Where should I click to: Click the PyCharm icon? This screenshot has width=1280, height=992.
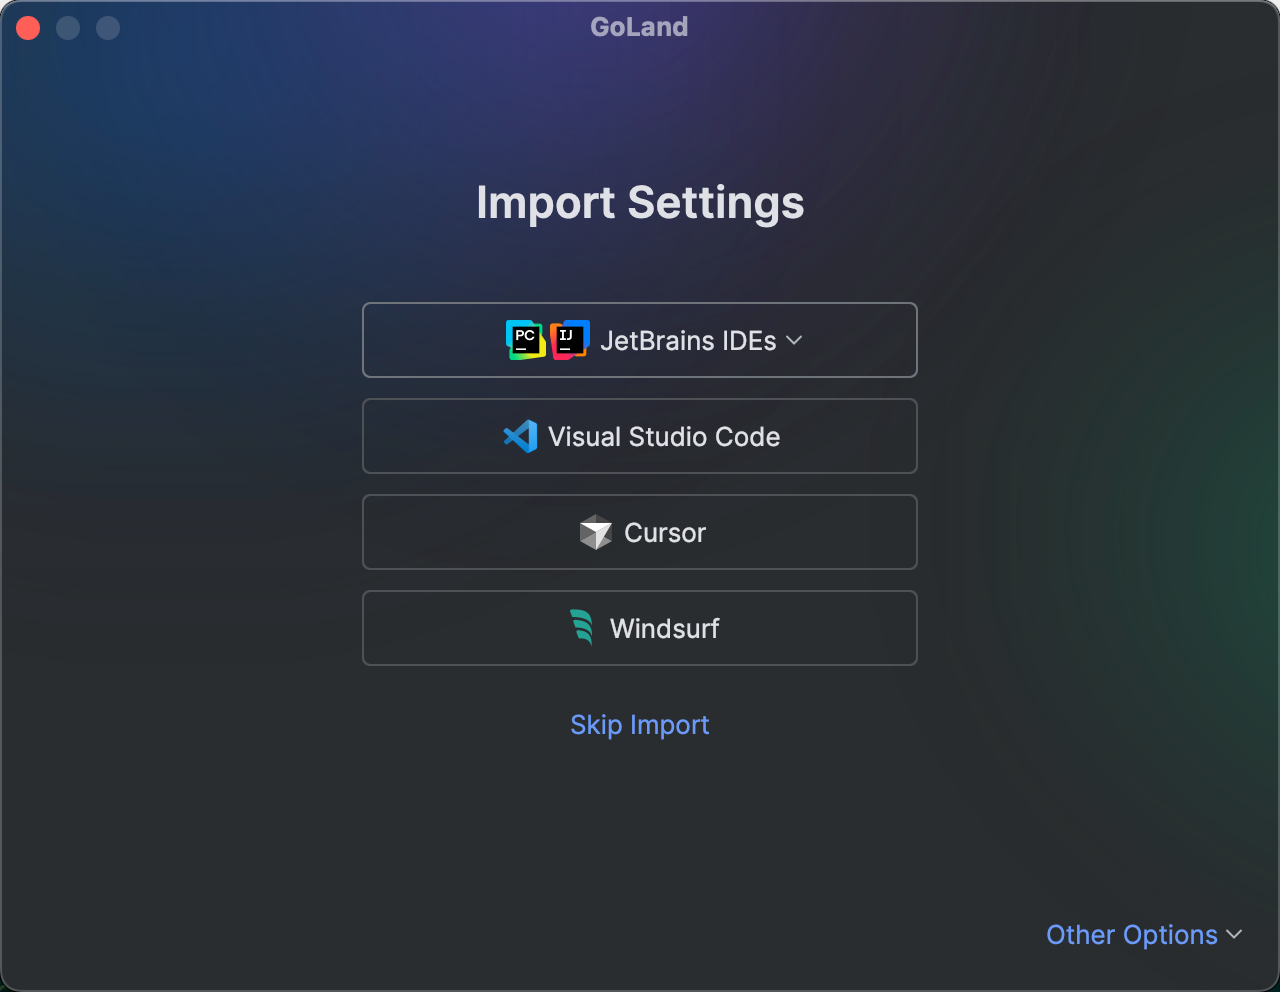point(524,340)
